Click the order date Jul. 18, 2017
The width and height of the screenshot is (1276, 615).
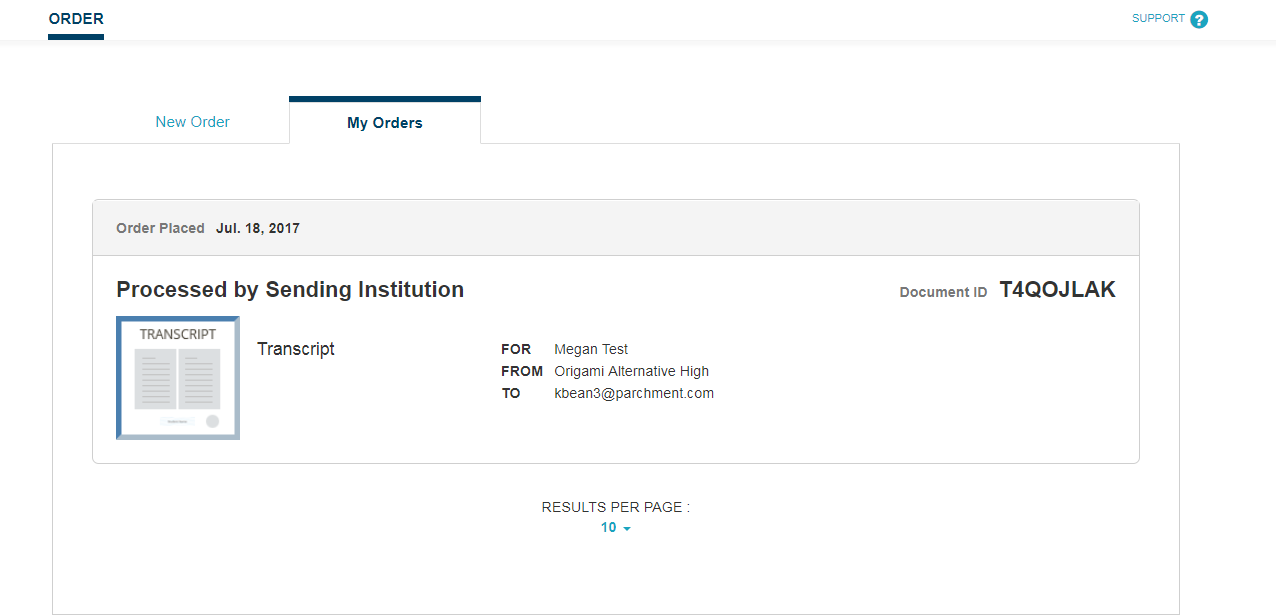(x=258, y=228)
